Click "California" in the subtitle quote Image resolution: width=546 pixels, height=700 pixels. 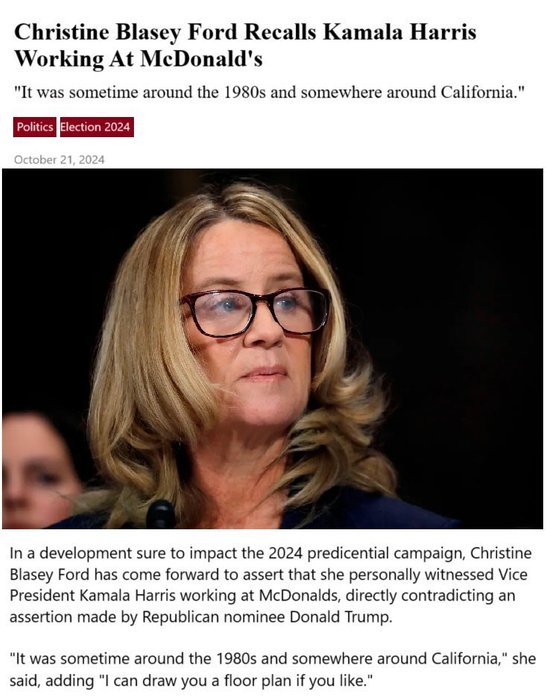click(x=477, y=92)
